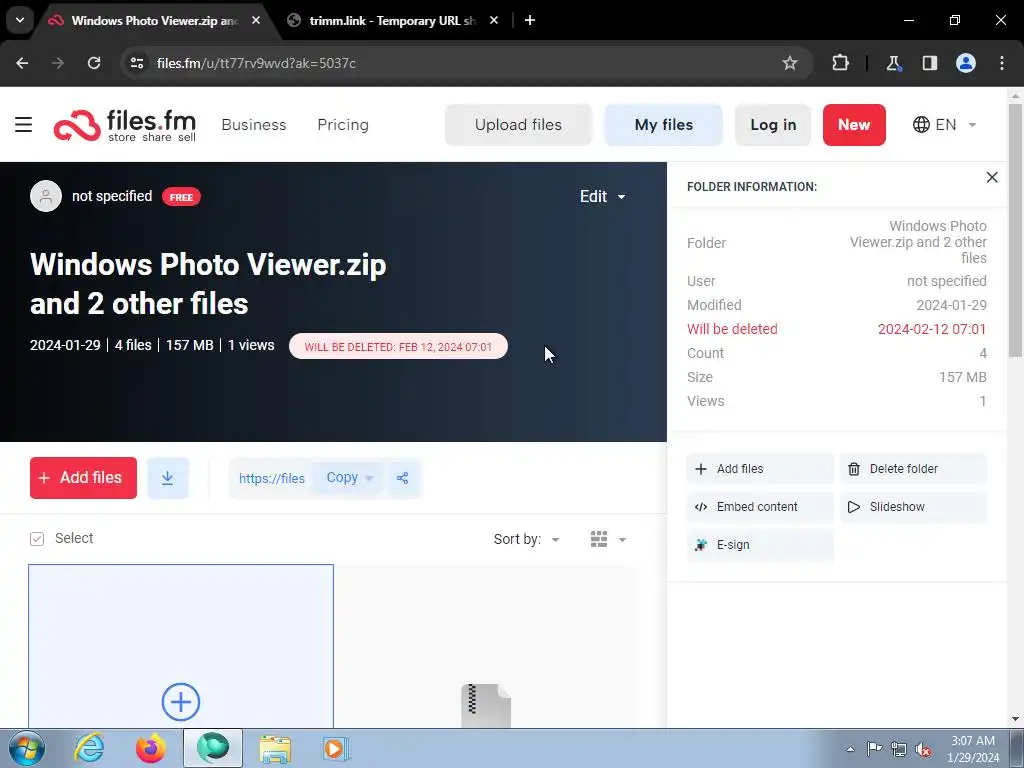
Task: Click the Chrome Labs flask icon
Action: 893,63
